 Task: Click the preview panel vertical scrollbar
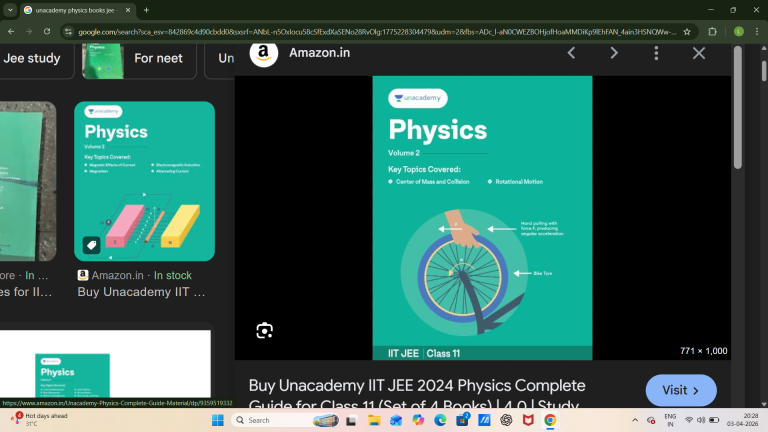pos(738,108)
